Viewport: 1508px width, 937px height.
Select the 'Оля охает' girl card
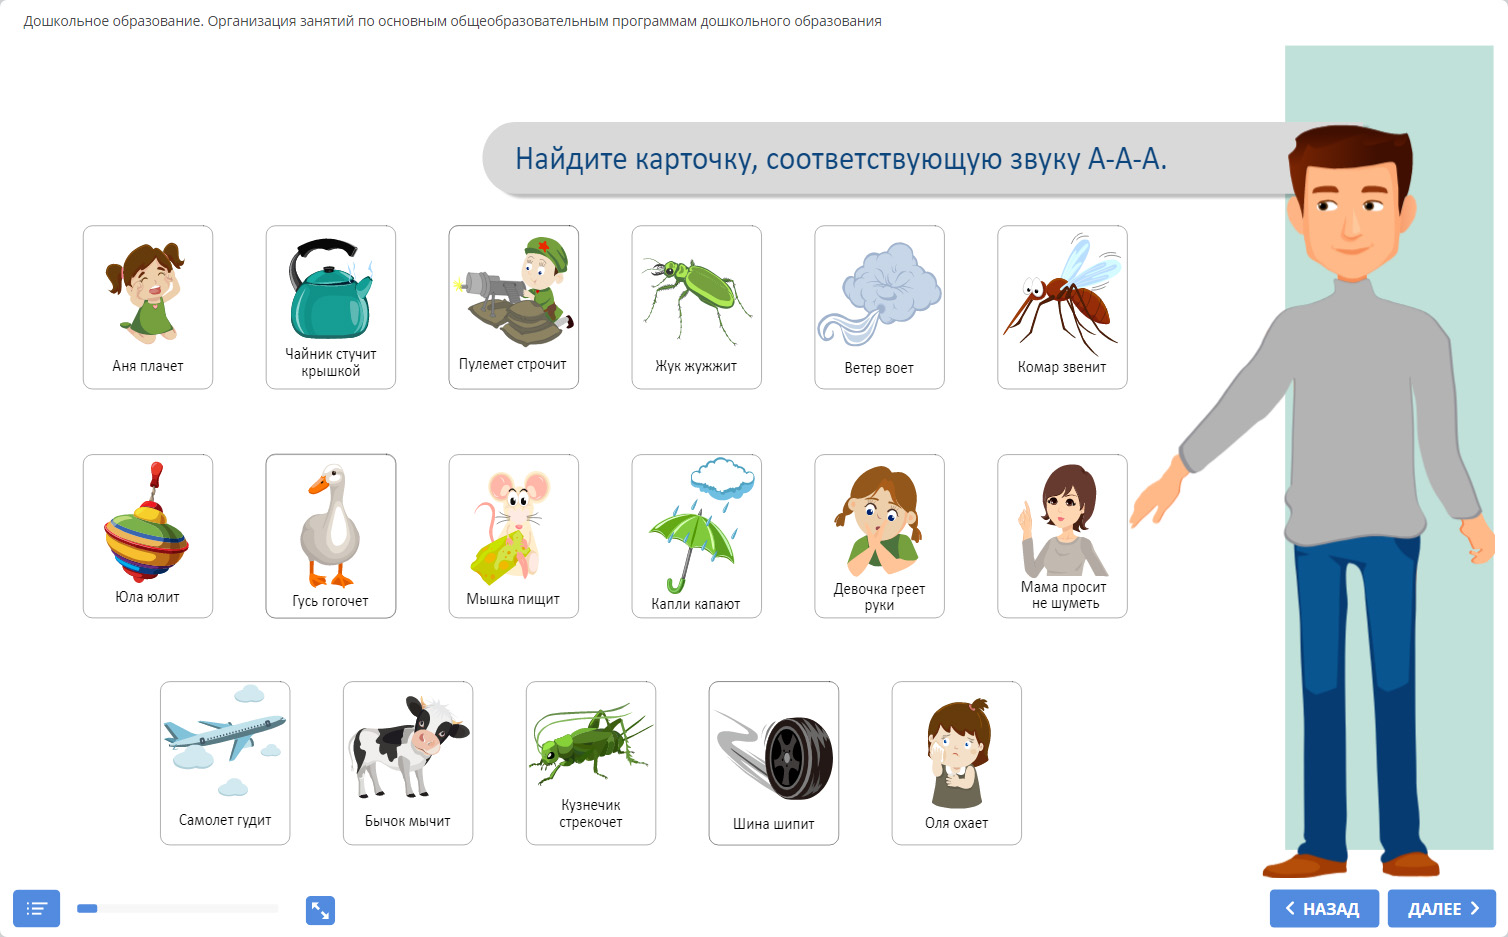coord(957,763)
